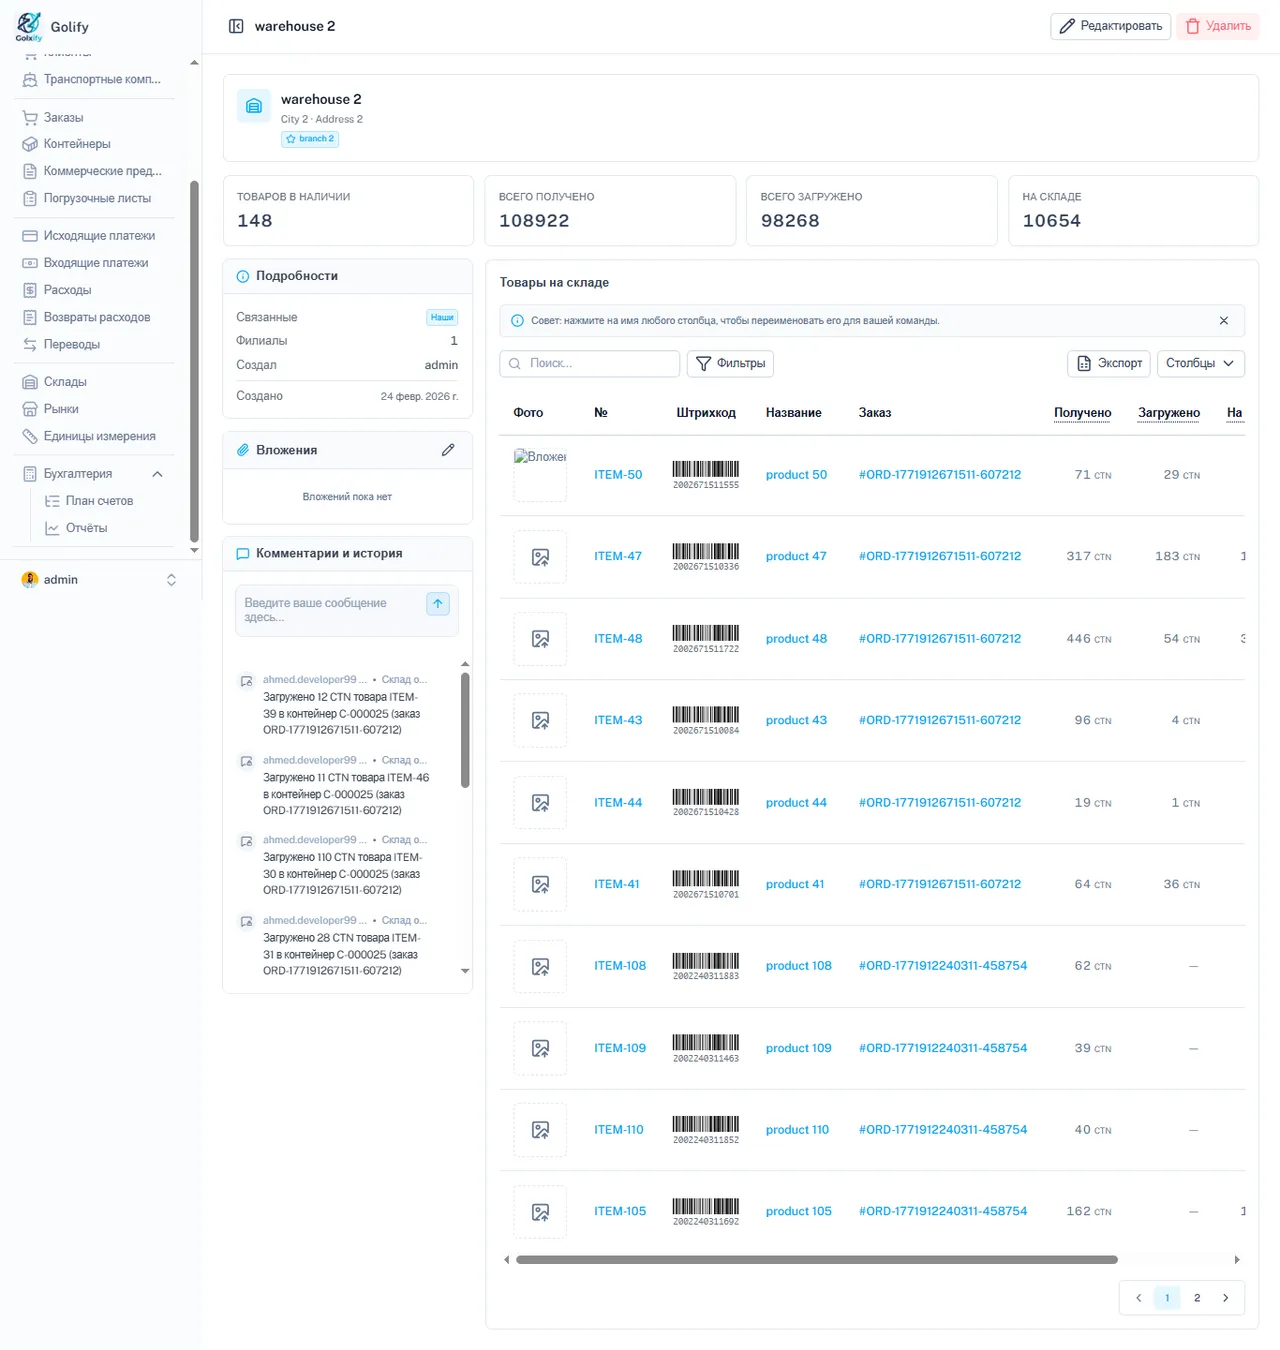The width and height of the screenshot is (1280, 1350).
Task: Click the table scroll right arrow
Action: coord(1237,1260)
